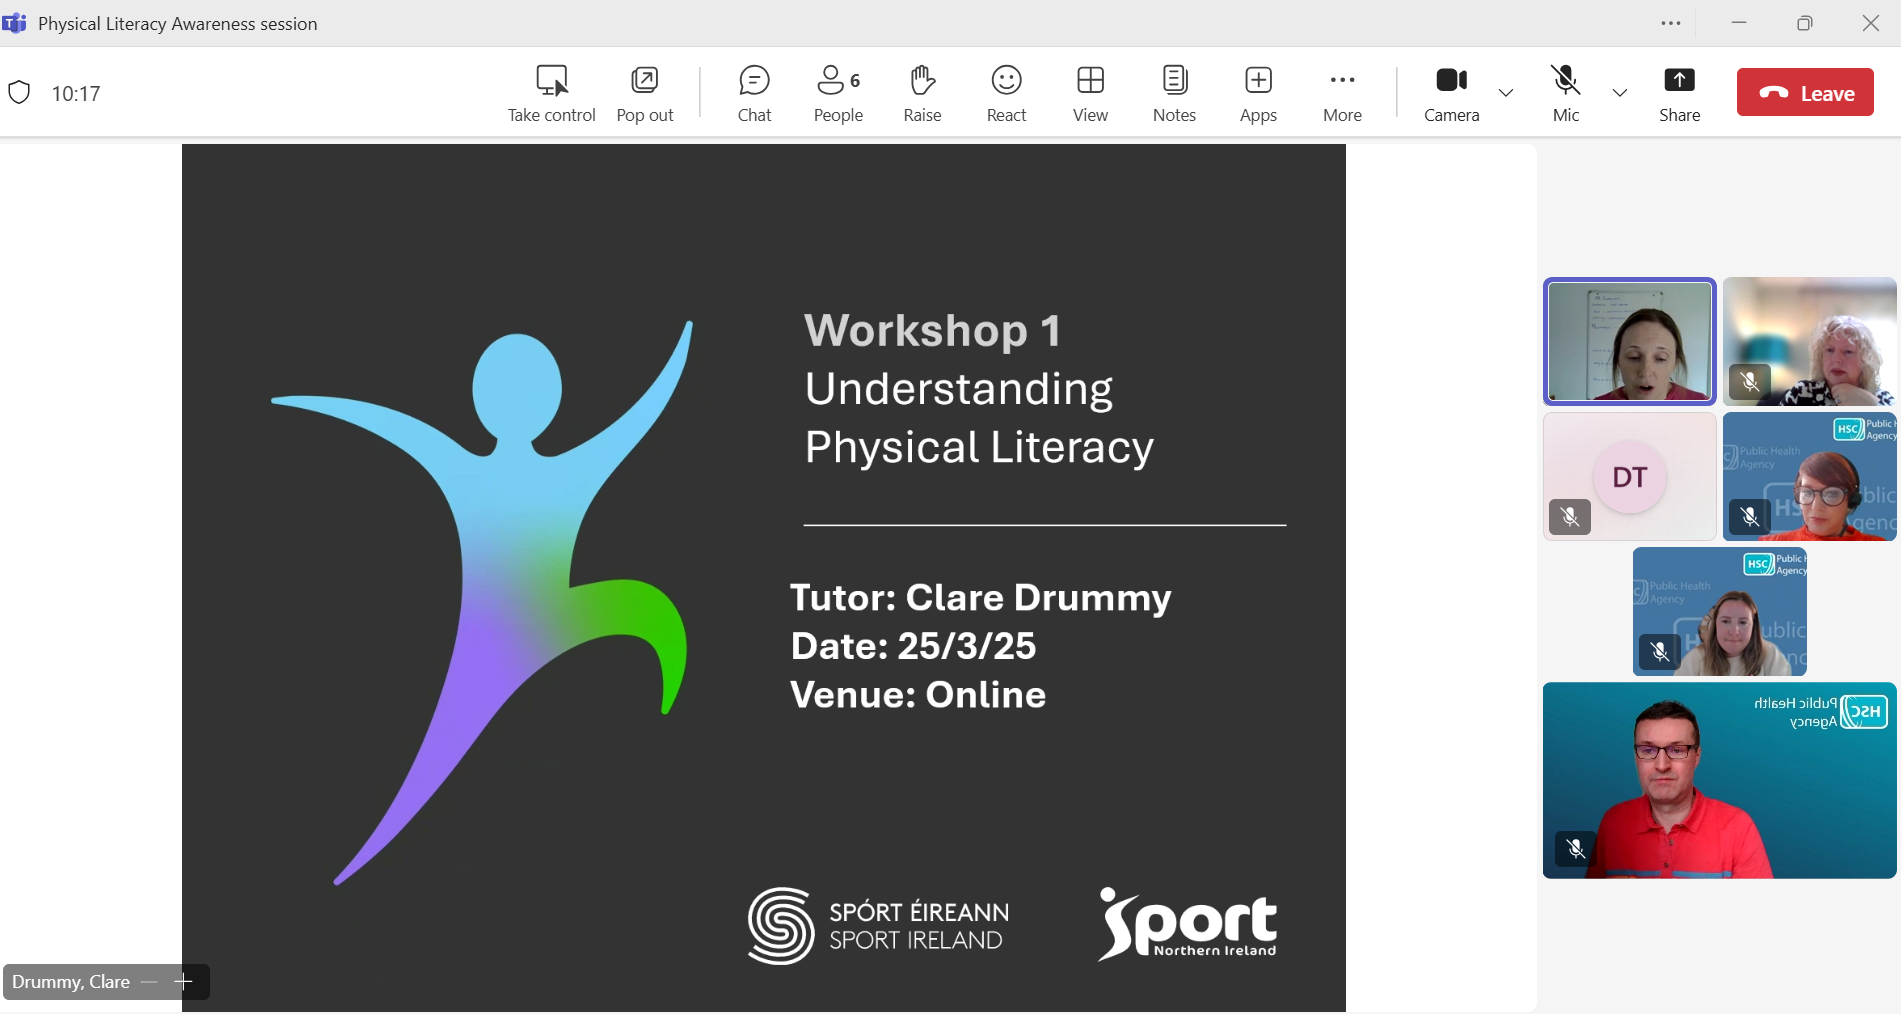Leave the meeting
Viewport: 1901px width, 1014px height.
coord(1805,93)
